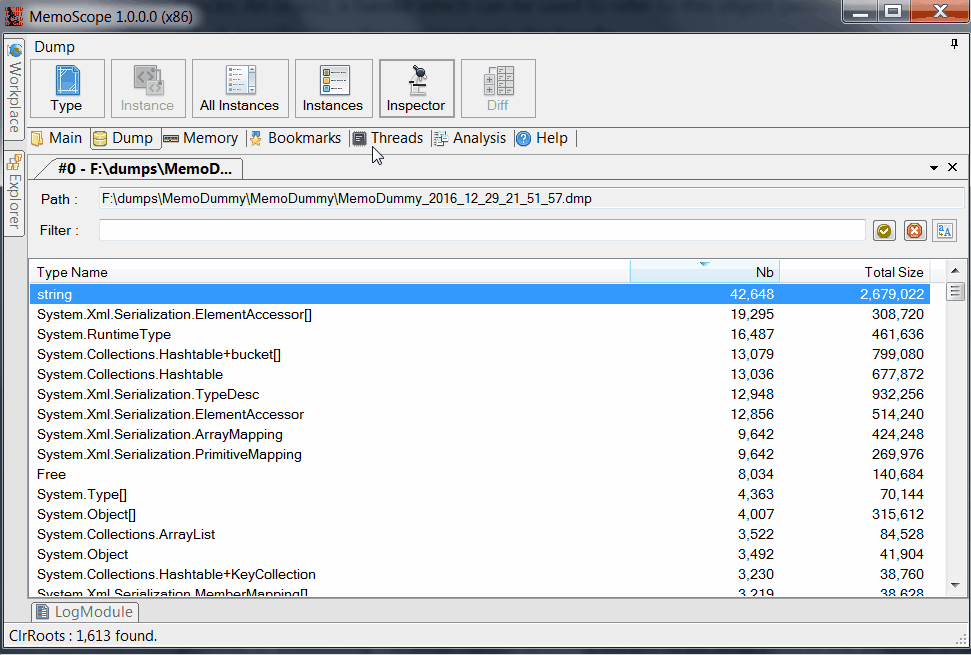Expand the Workplace side panel
The image size is (971, 655).
pos(14,89)
